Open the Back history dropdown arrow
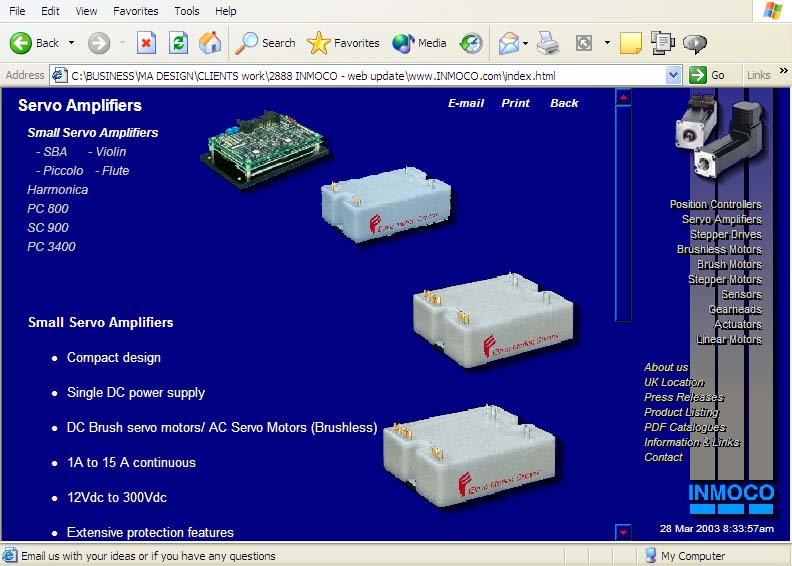The height and width of the screenshot is (566, 792). (x=72, y=43)
